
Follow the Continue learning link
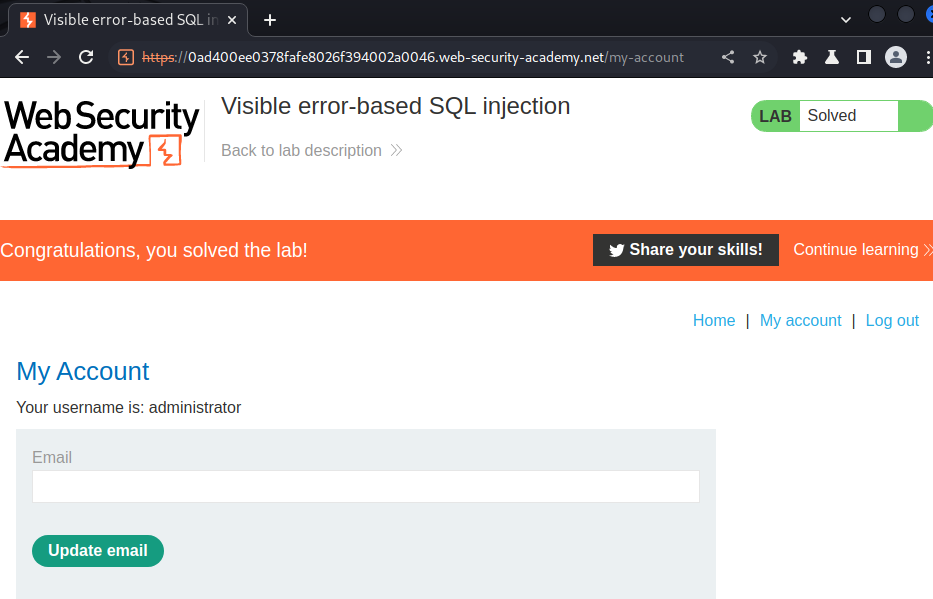[862, 250]
